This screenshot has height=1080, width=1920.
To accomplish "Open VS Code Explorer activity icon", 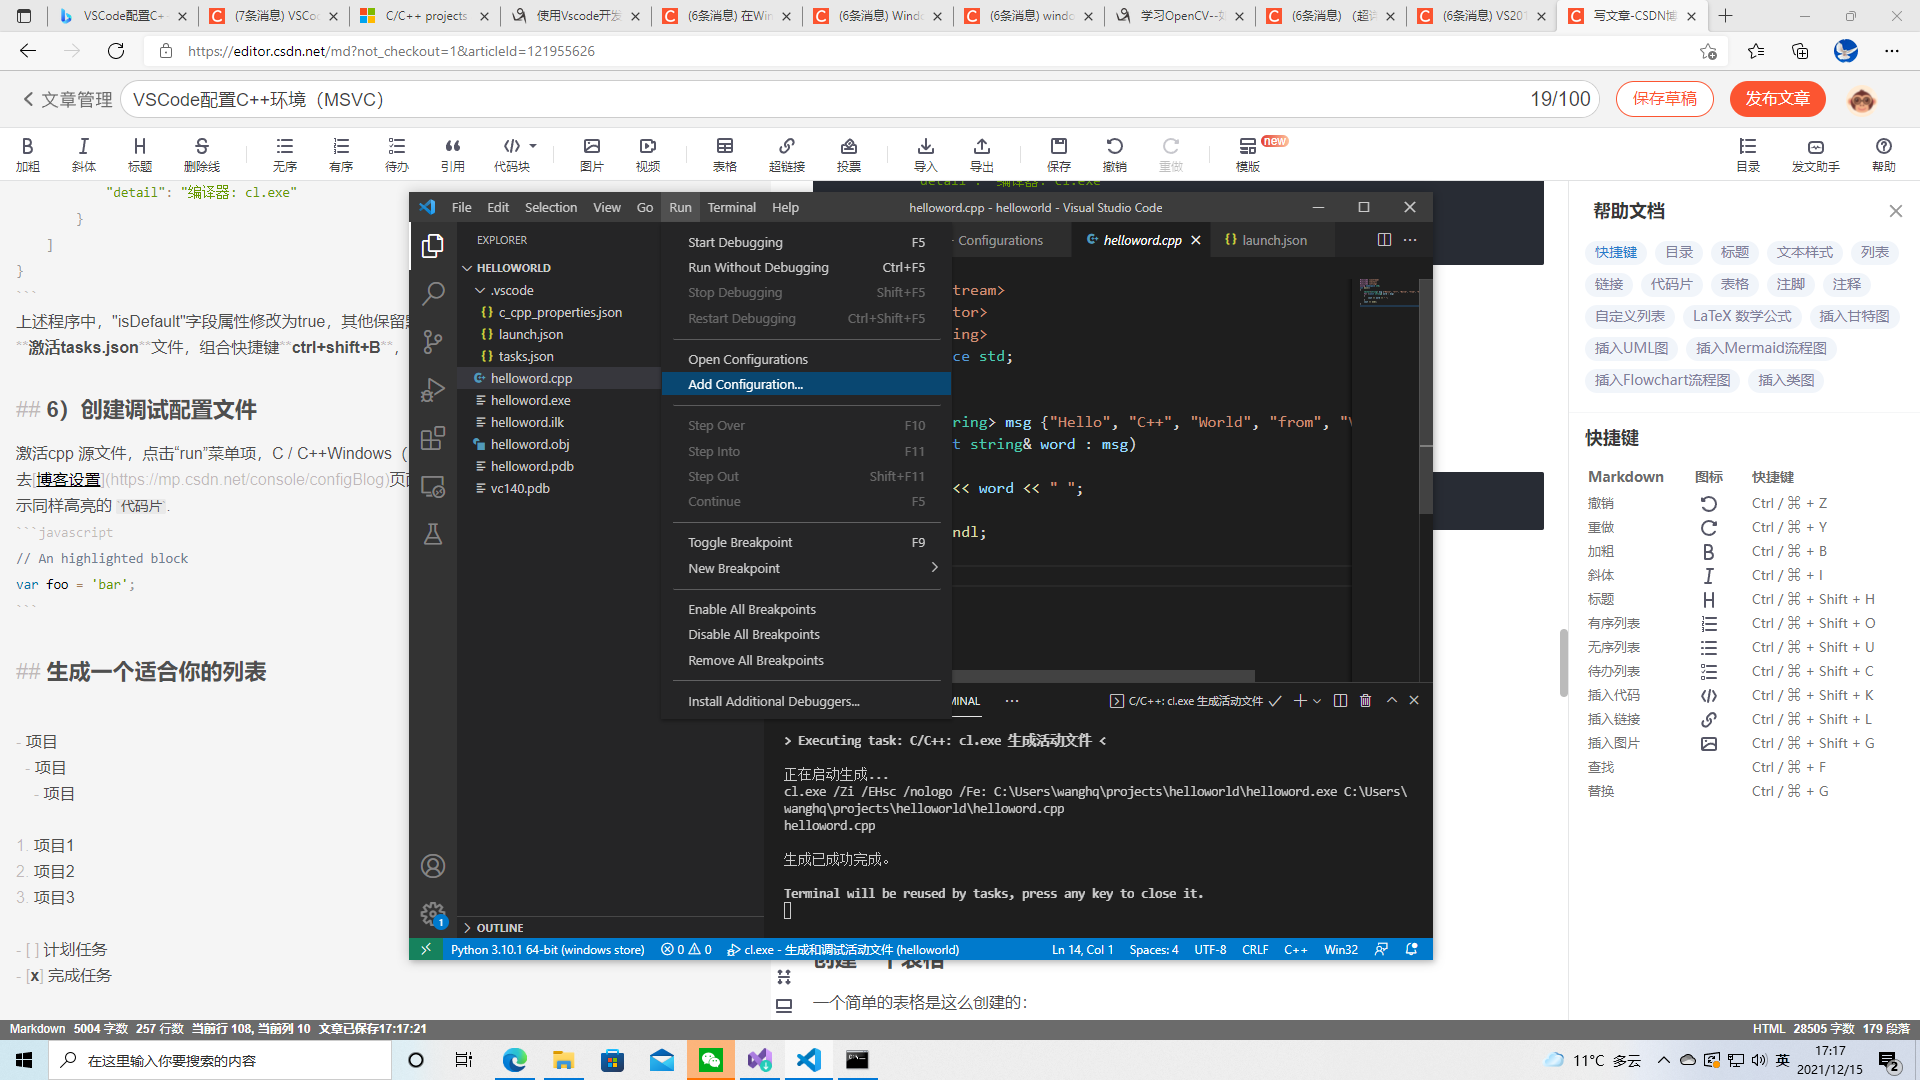I will click(x=433, y=246).
